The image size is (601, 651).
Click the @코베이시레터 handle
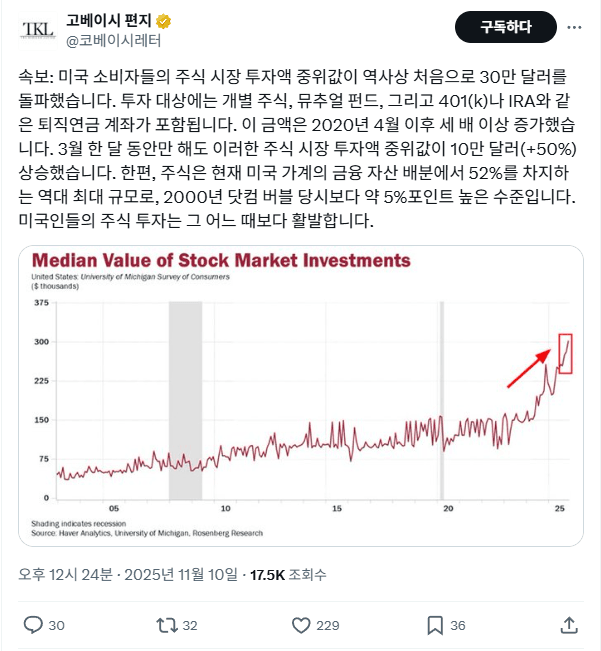click(x=113, y=41)
